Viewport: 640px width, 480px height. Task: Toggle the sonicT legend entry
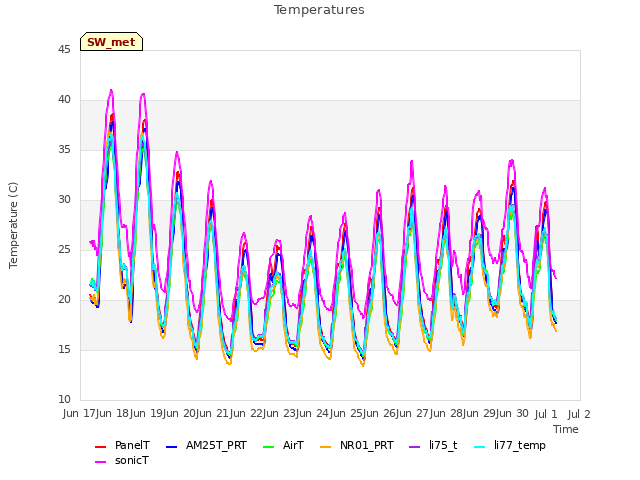tap(122, 460)
